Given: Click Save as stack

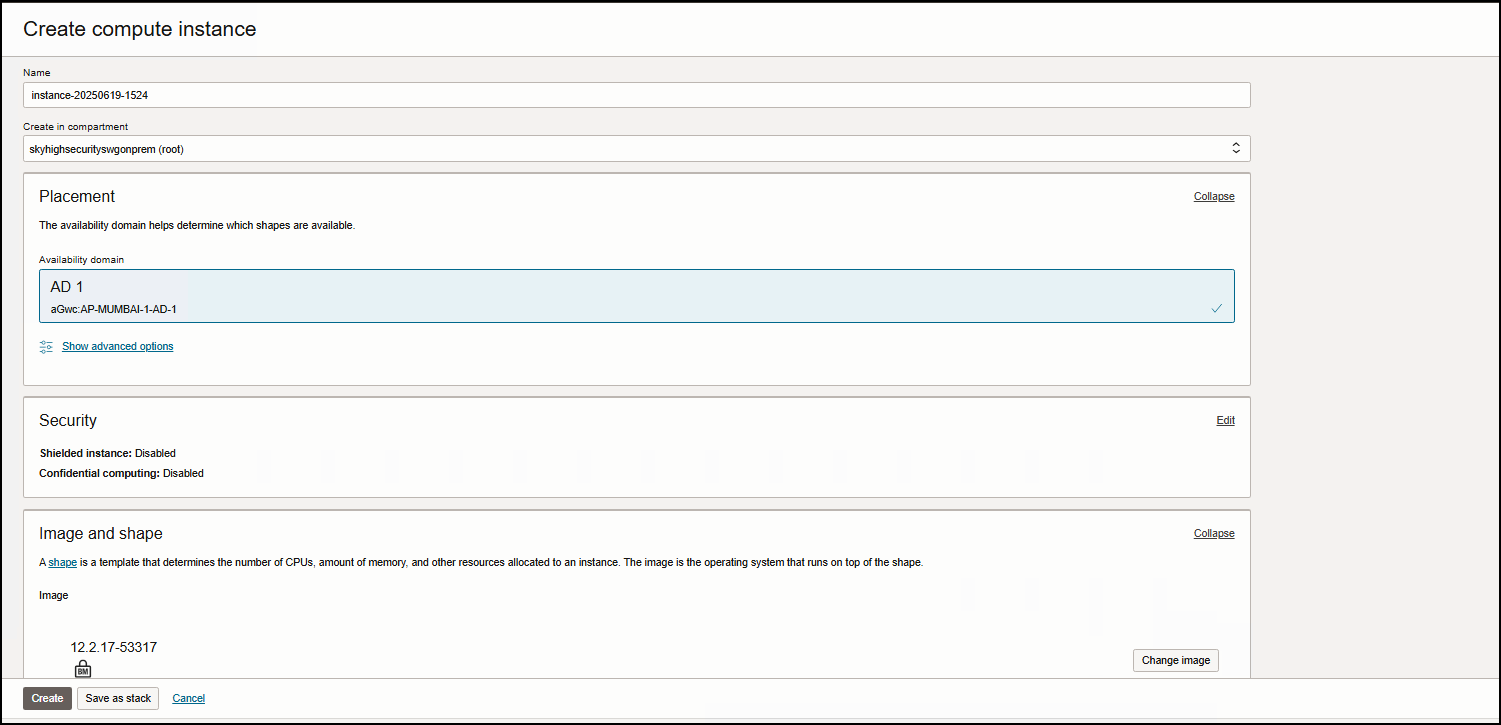Looking at the screenshot, I should (118, 698).
